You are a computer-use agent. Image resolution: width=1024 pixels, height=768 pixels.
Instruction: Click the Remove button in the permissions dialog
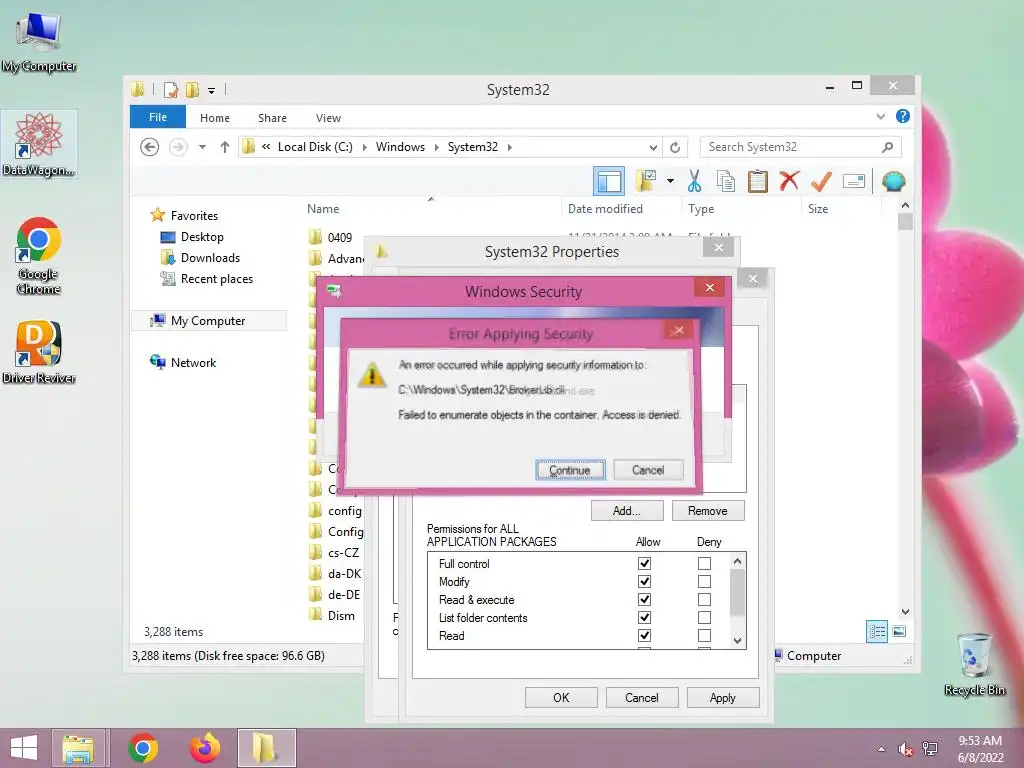(708, 511)
